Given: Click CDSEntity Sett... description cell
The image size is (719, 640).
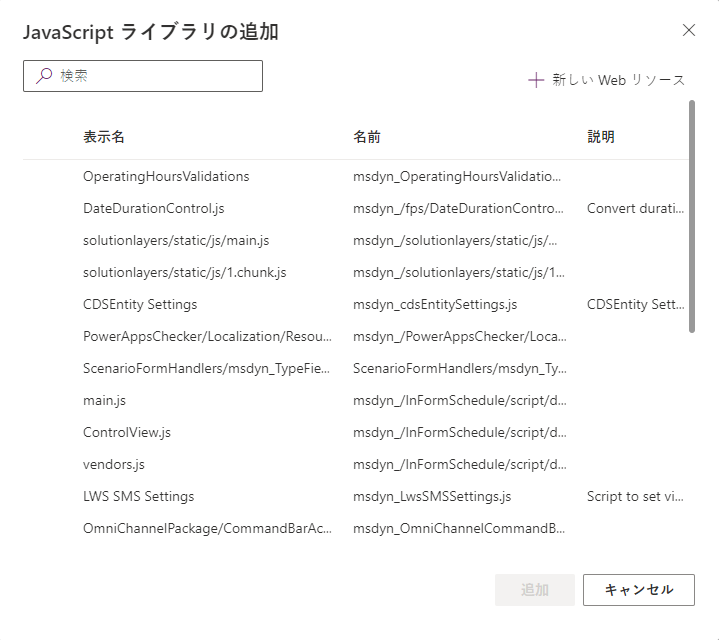Looking at the screenshot, I should pos(636,304).
